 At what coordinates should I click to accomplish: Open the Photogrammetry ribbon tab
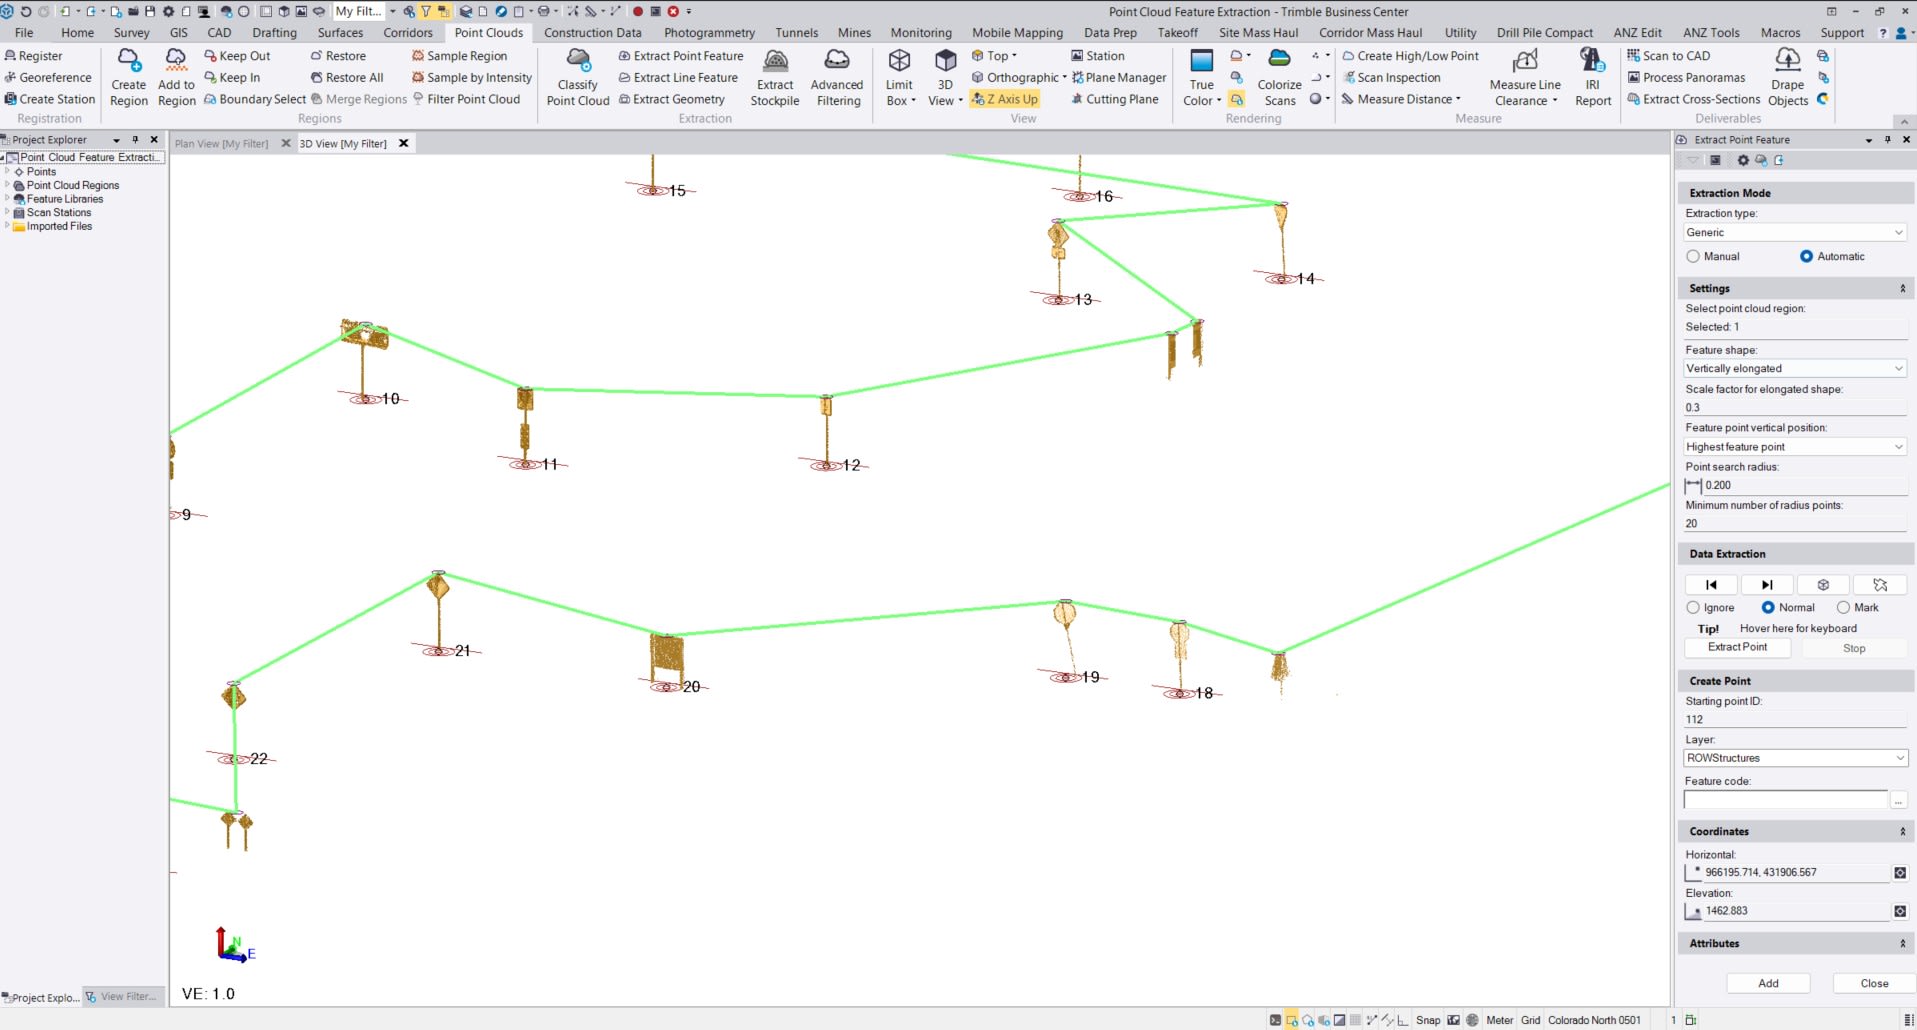point(709,33)
